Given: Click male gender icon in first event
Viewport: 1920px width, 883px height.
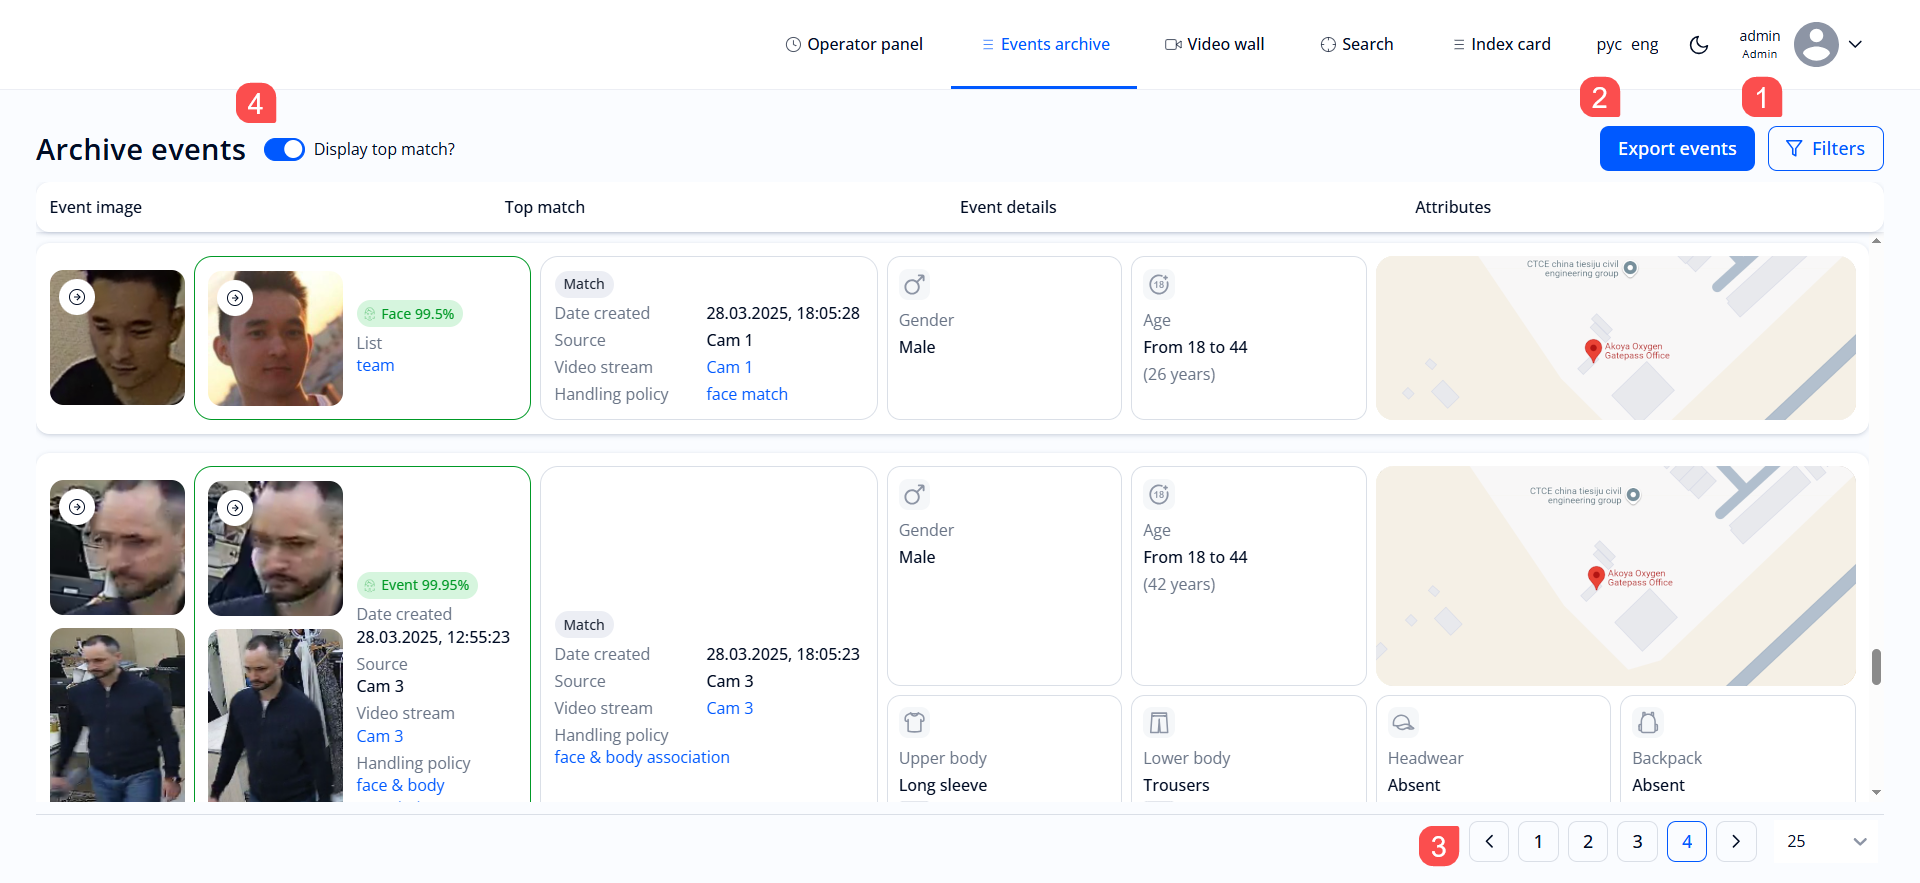Looking at the screenshot, I should (x=914, y=285).
